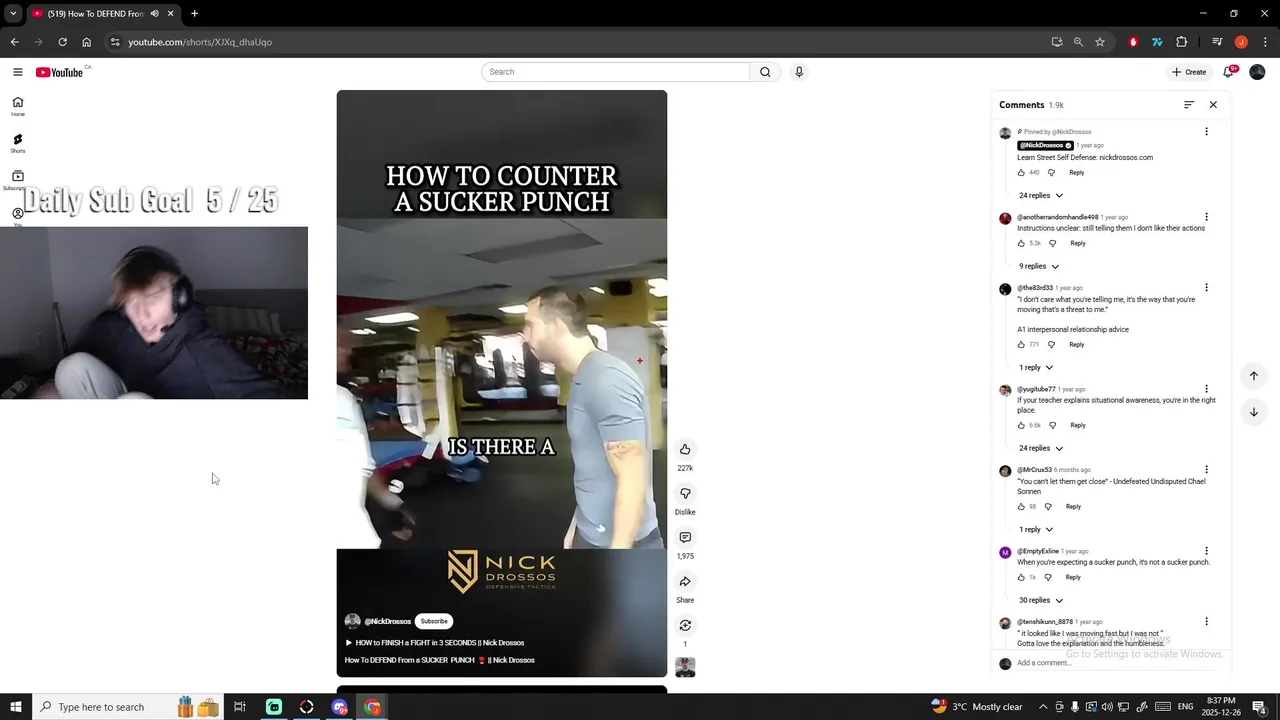Viewport: 1280px width, 720px height.
Task: Open the browser tab search dropdown
Action: click(x=13, y=14)
